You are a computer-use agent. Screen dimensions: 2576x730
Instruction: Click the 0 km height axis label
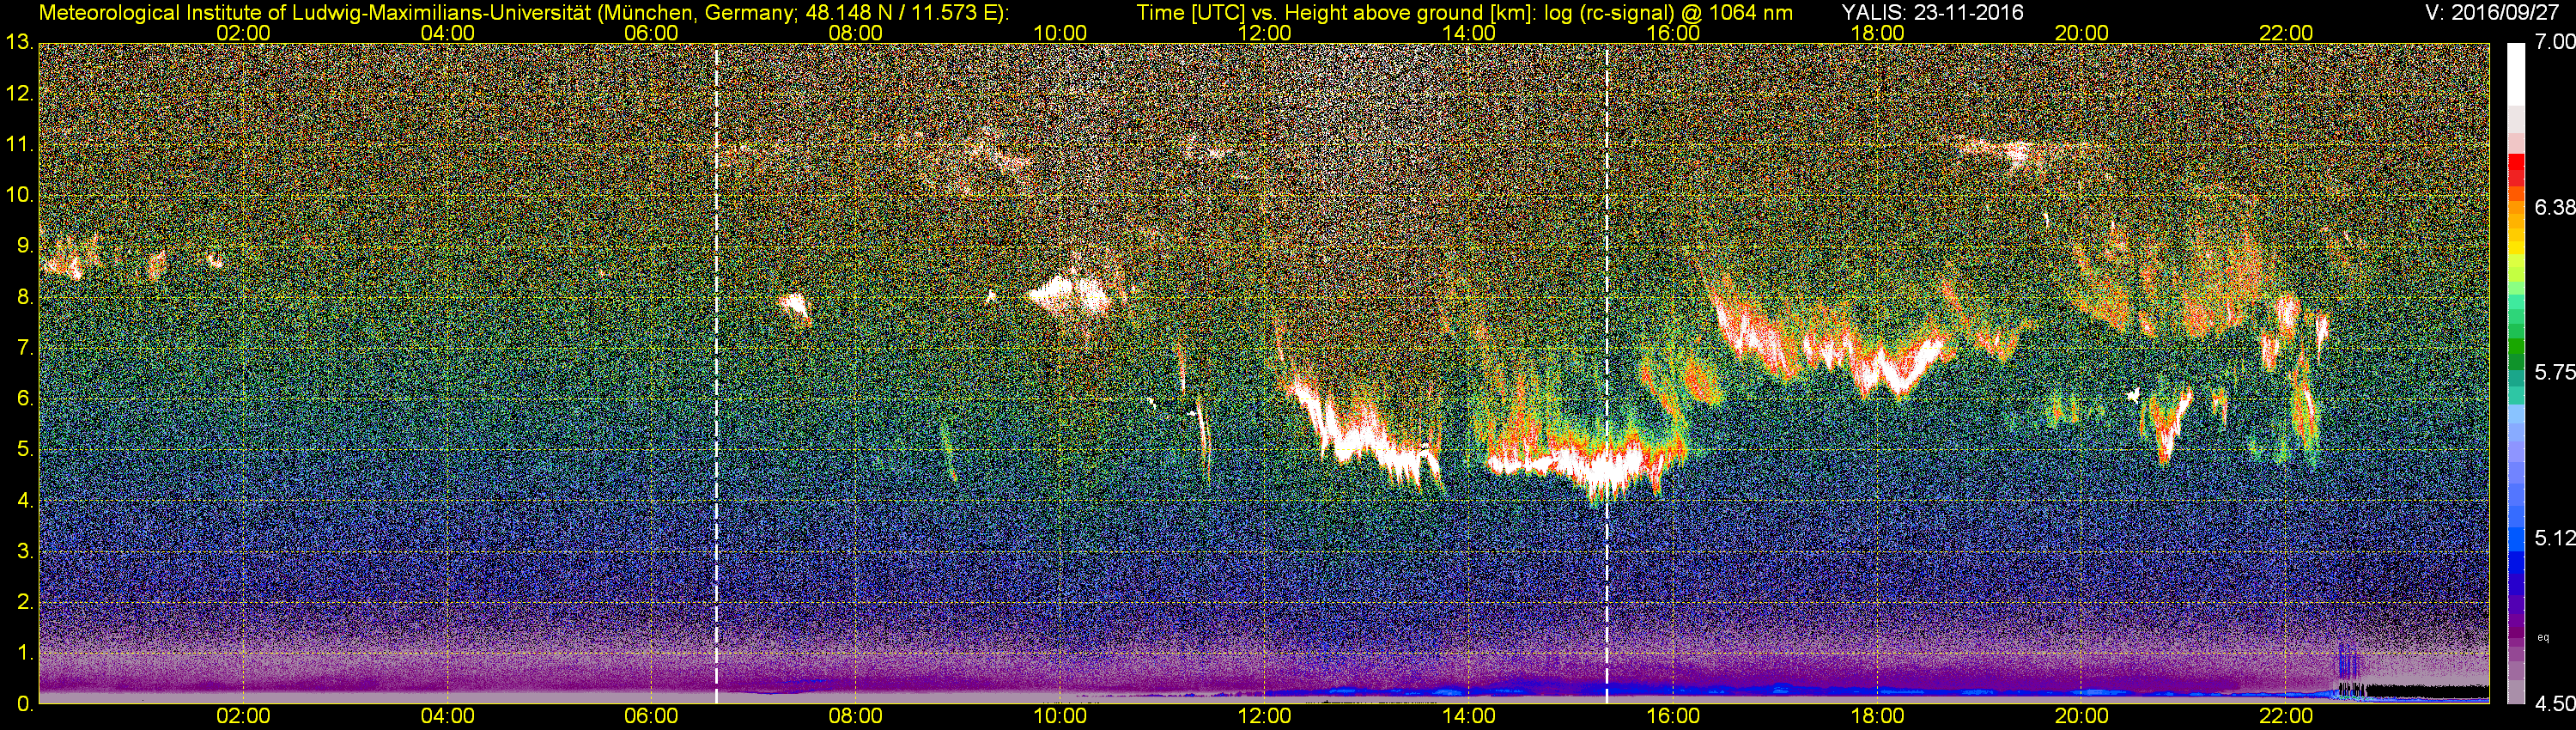[x=24, y=704]
